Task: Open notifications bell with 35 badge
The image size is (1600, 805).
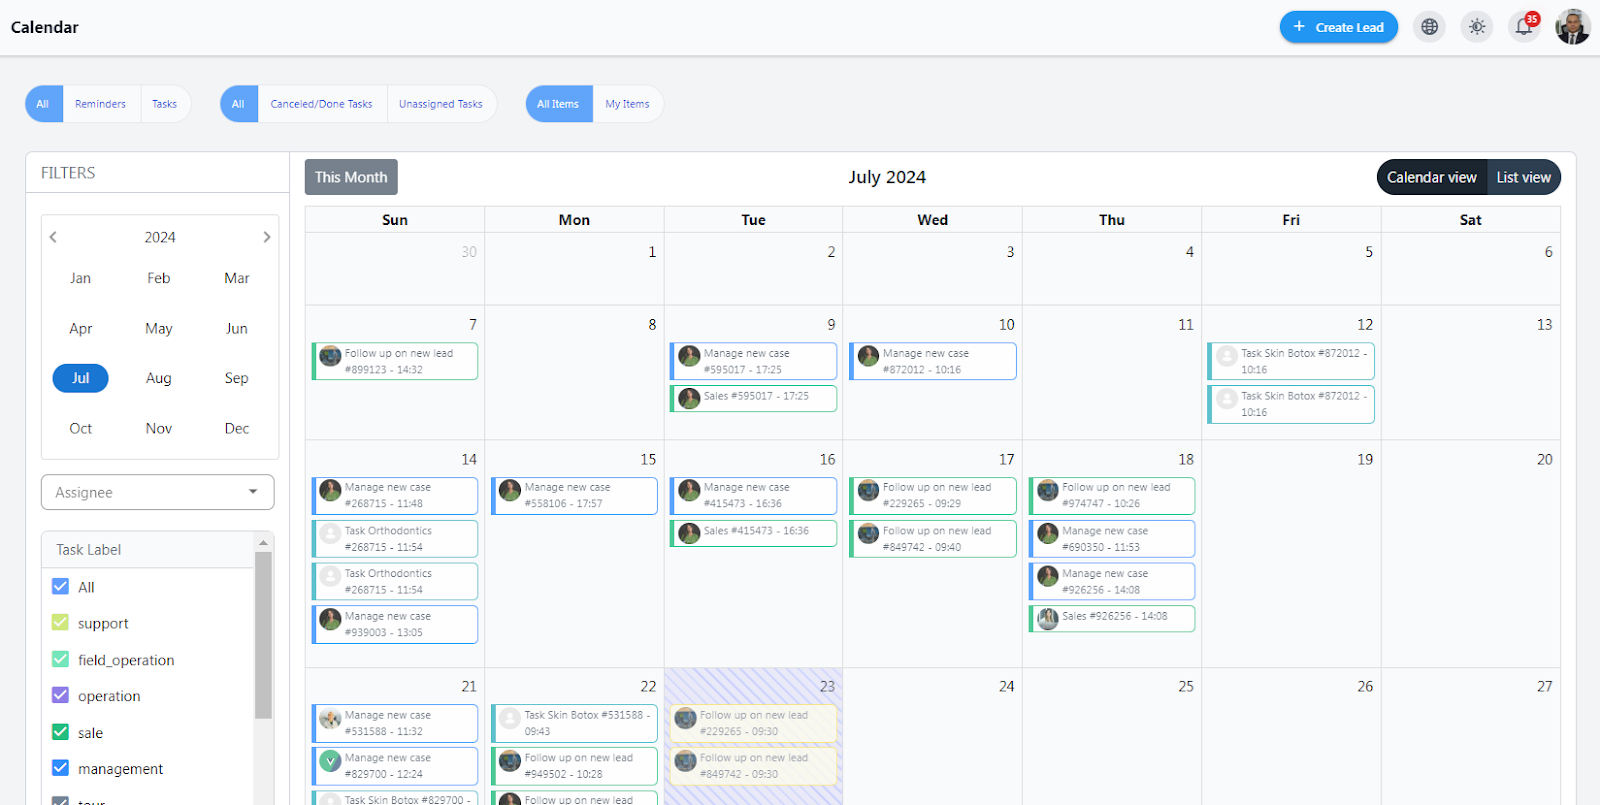Action: click(x=1524, y=27)
